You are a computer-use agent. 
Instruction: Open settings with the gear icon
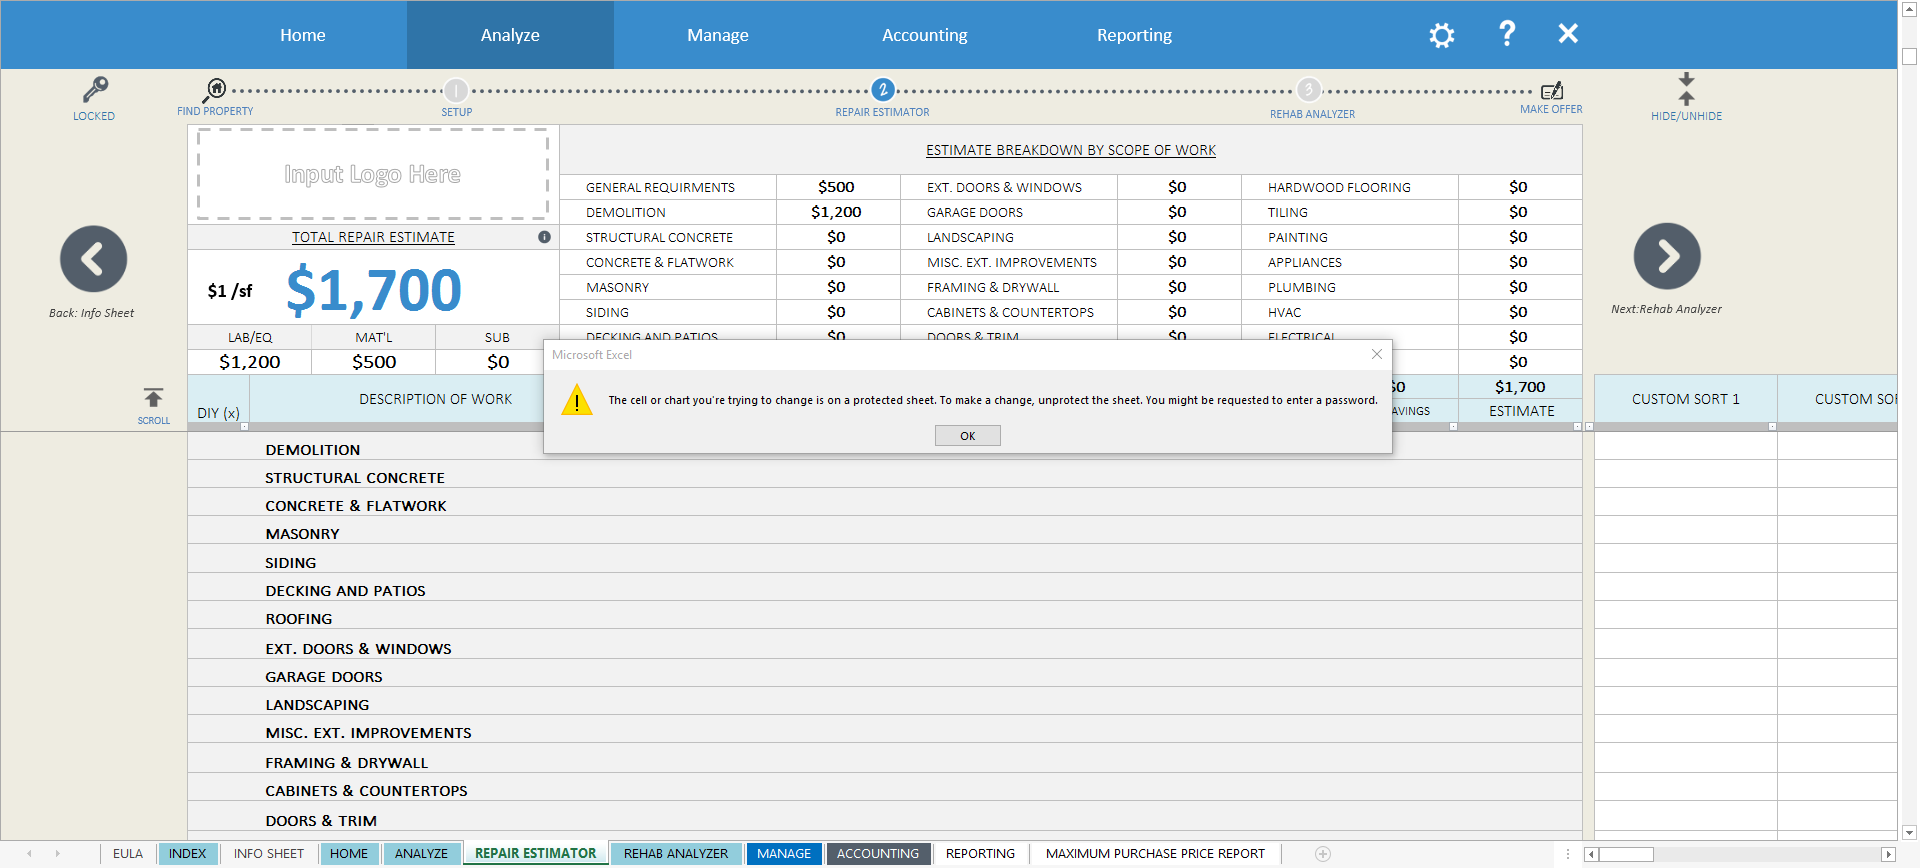(x=1441, y=36)
